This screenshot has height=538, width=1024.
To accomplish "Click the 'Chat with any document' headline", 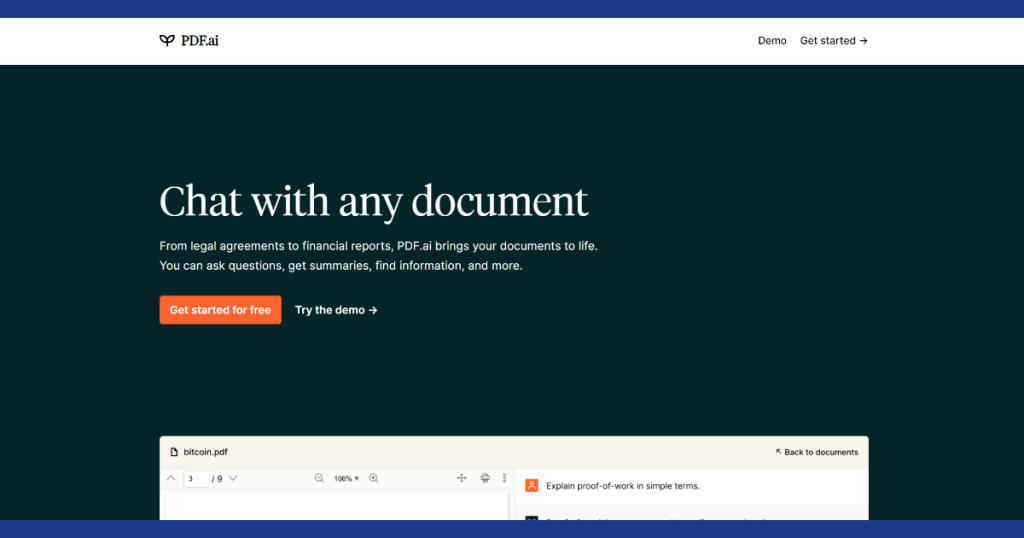I will point(374,201).
